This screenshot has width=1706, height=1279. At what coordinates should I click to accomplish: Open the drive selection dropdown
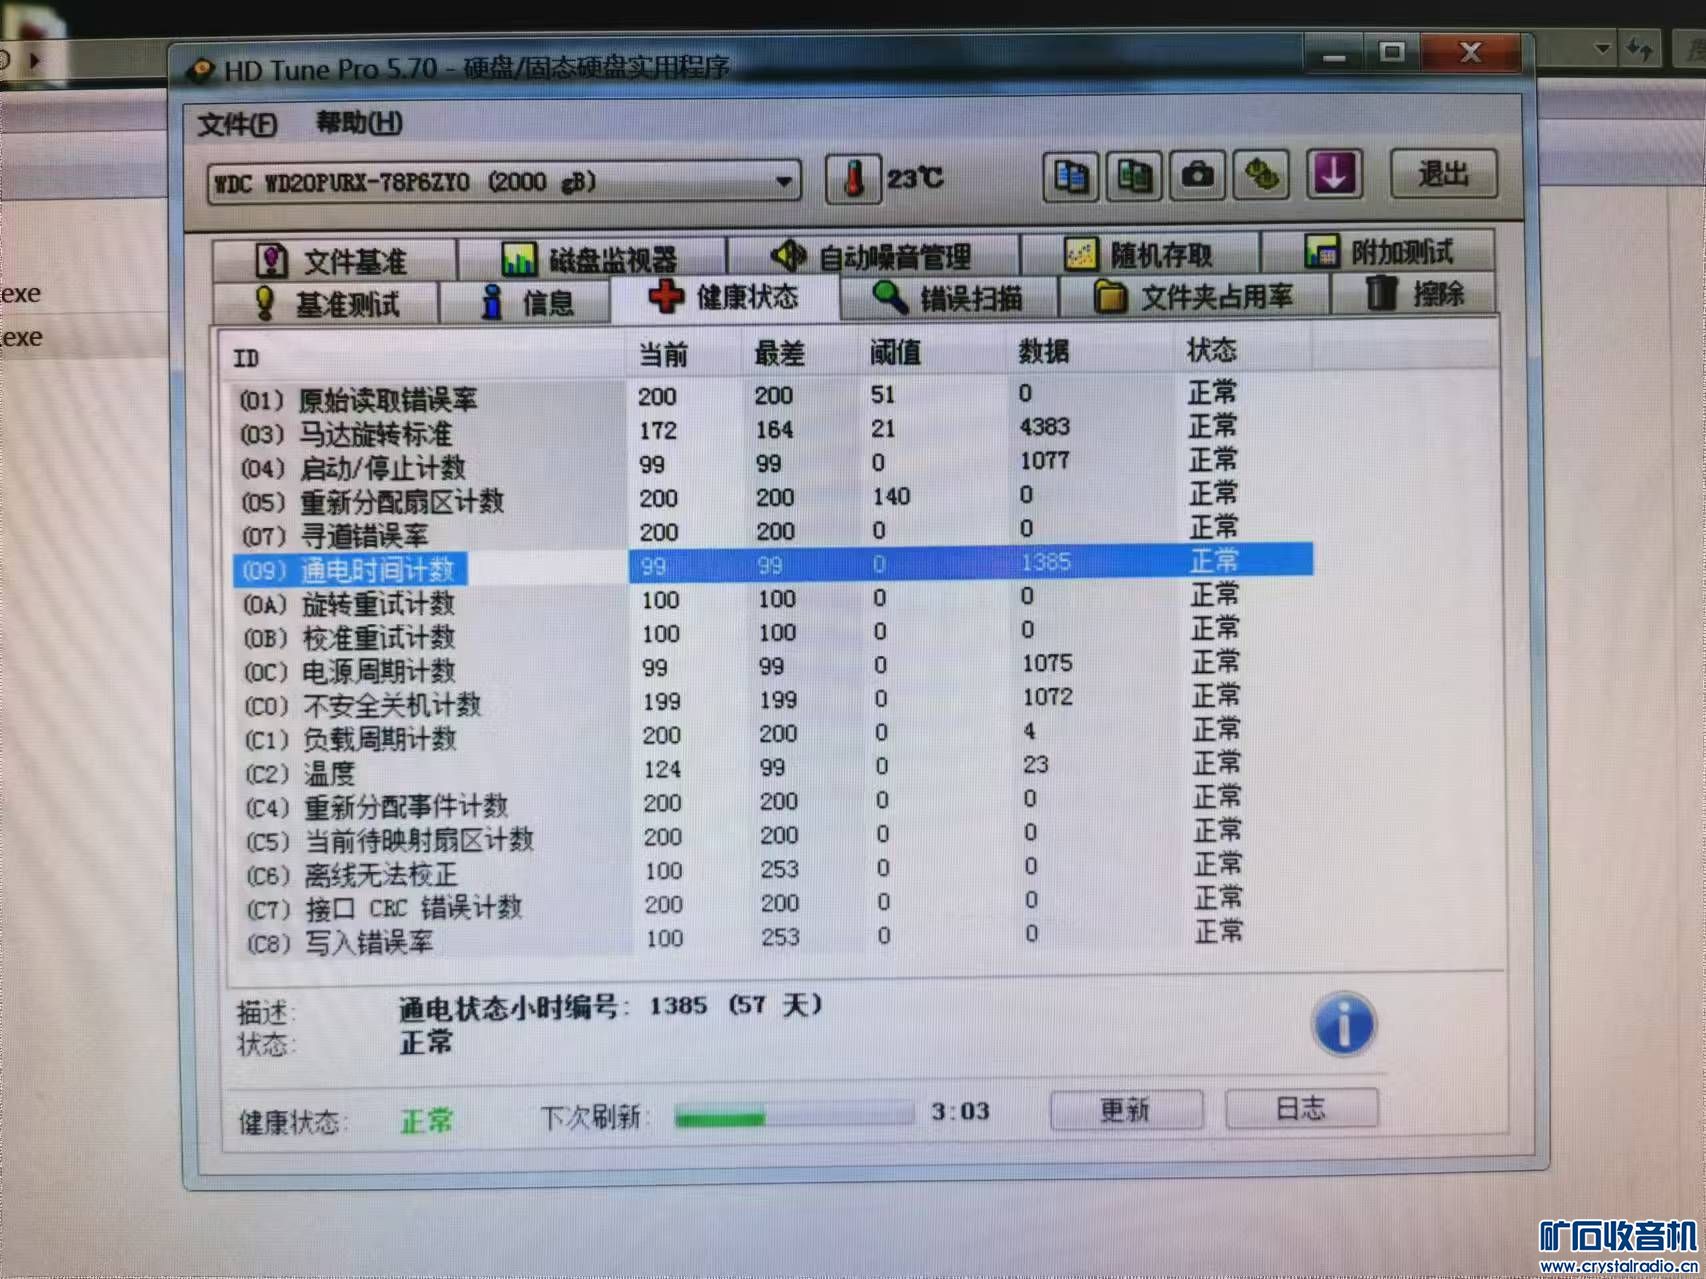pyautogui.click(x=504, y=183)
